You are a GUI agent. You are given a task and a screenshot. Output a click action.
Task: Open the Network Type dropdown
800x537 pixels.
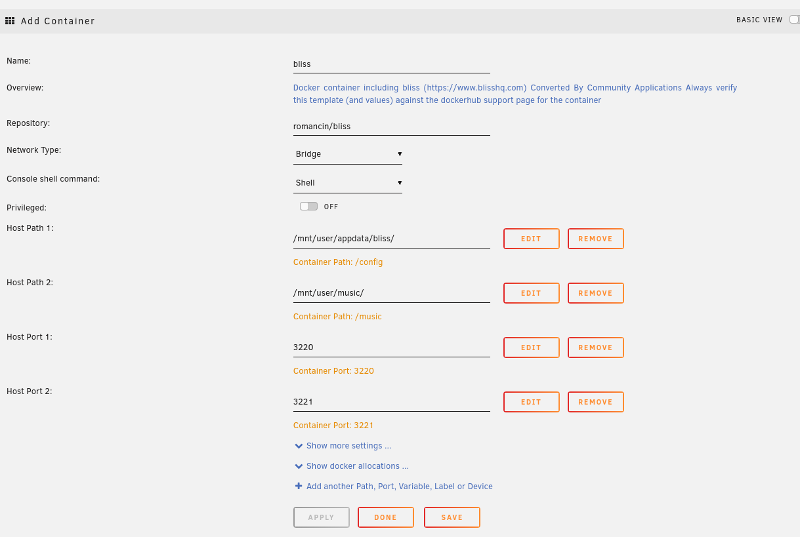point(347,154)
